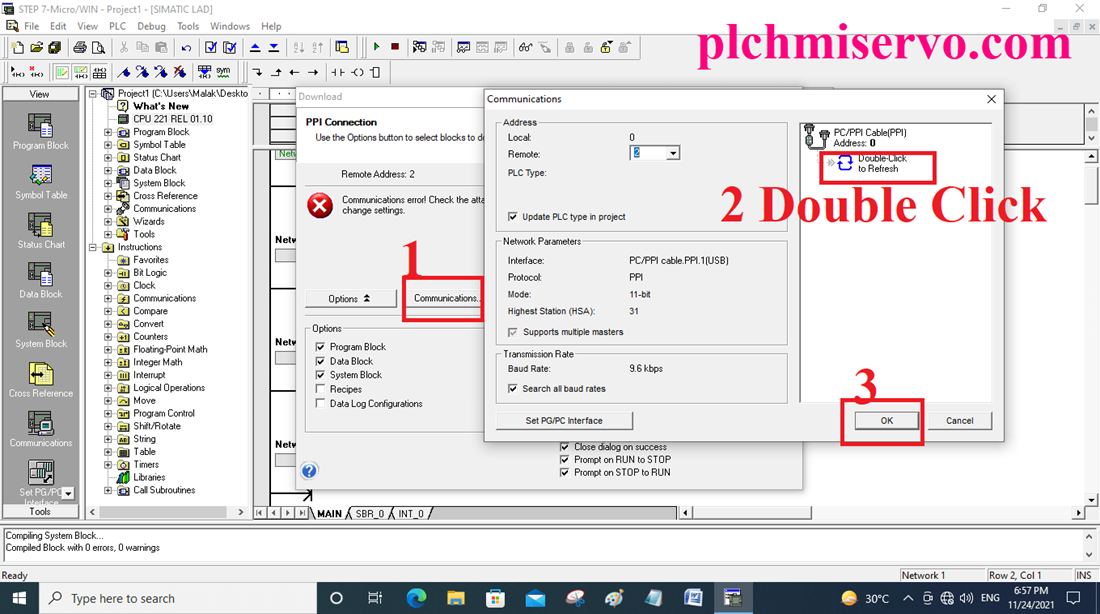Click the Windows search box
This screenshot has width=1100, height=614.
coord(177,598)
